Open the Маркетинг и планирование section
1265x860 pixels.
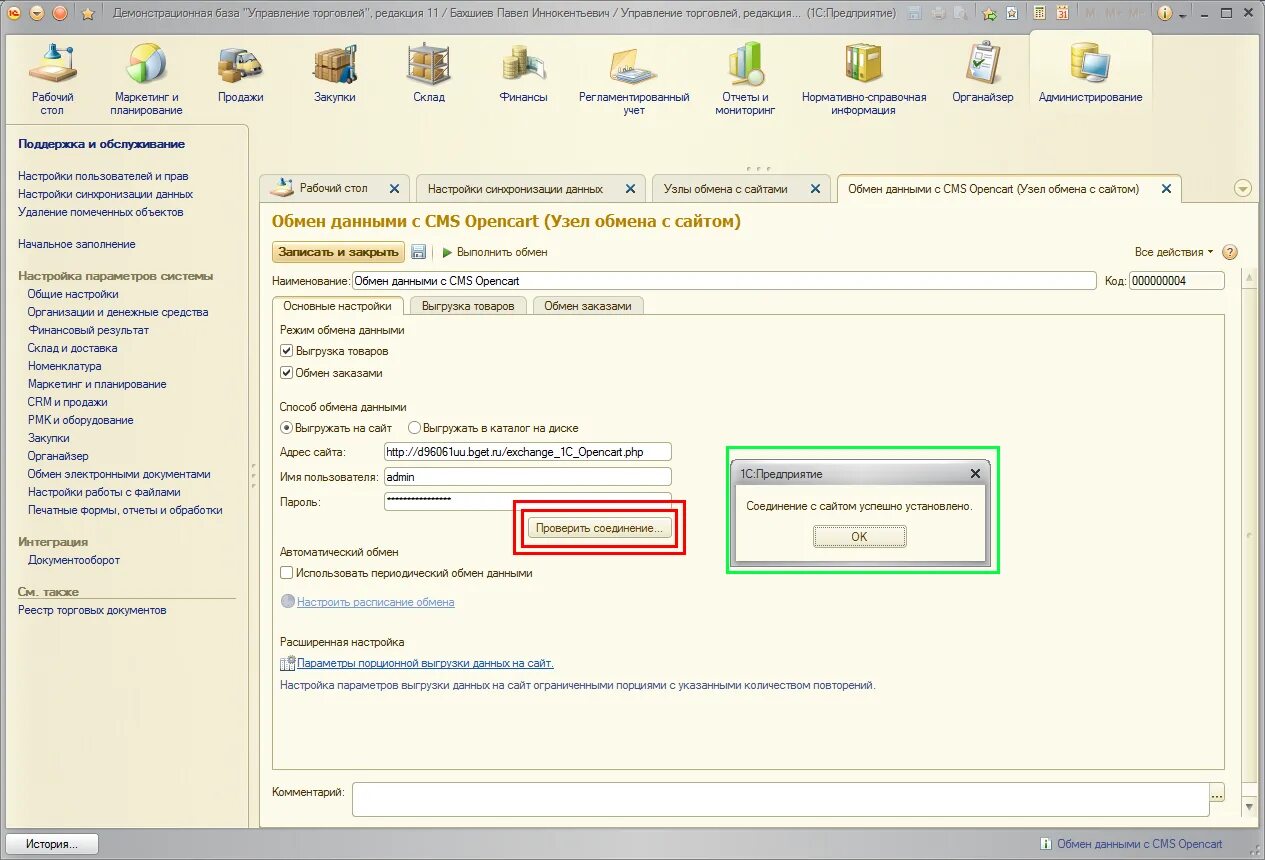pos(146,79)
